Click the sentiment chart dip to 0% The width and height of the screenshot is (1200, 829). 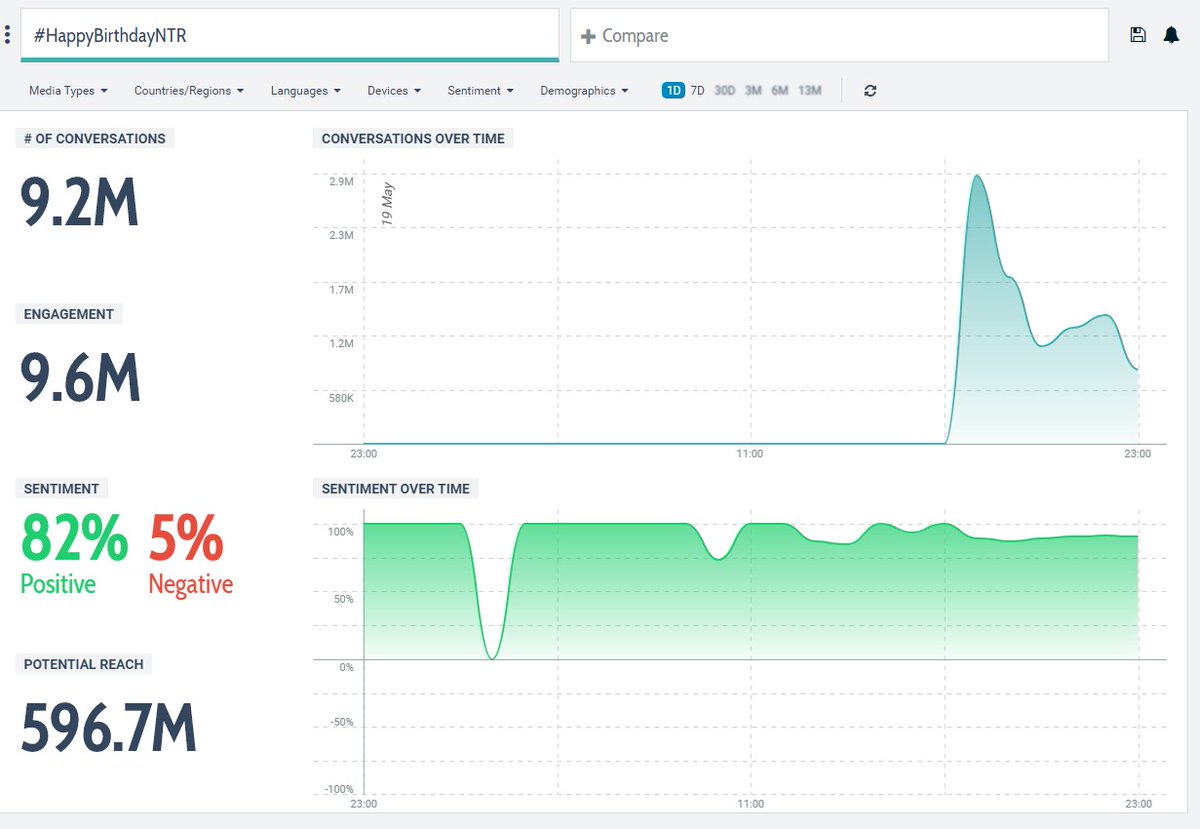(x=491, y=657)
